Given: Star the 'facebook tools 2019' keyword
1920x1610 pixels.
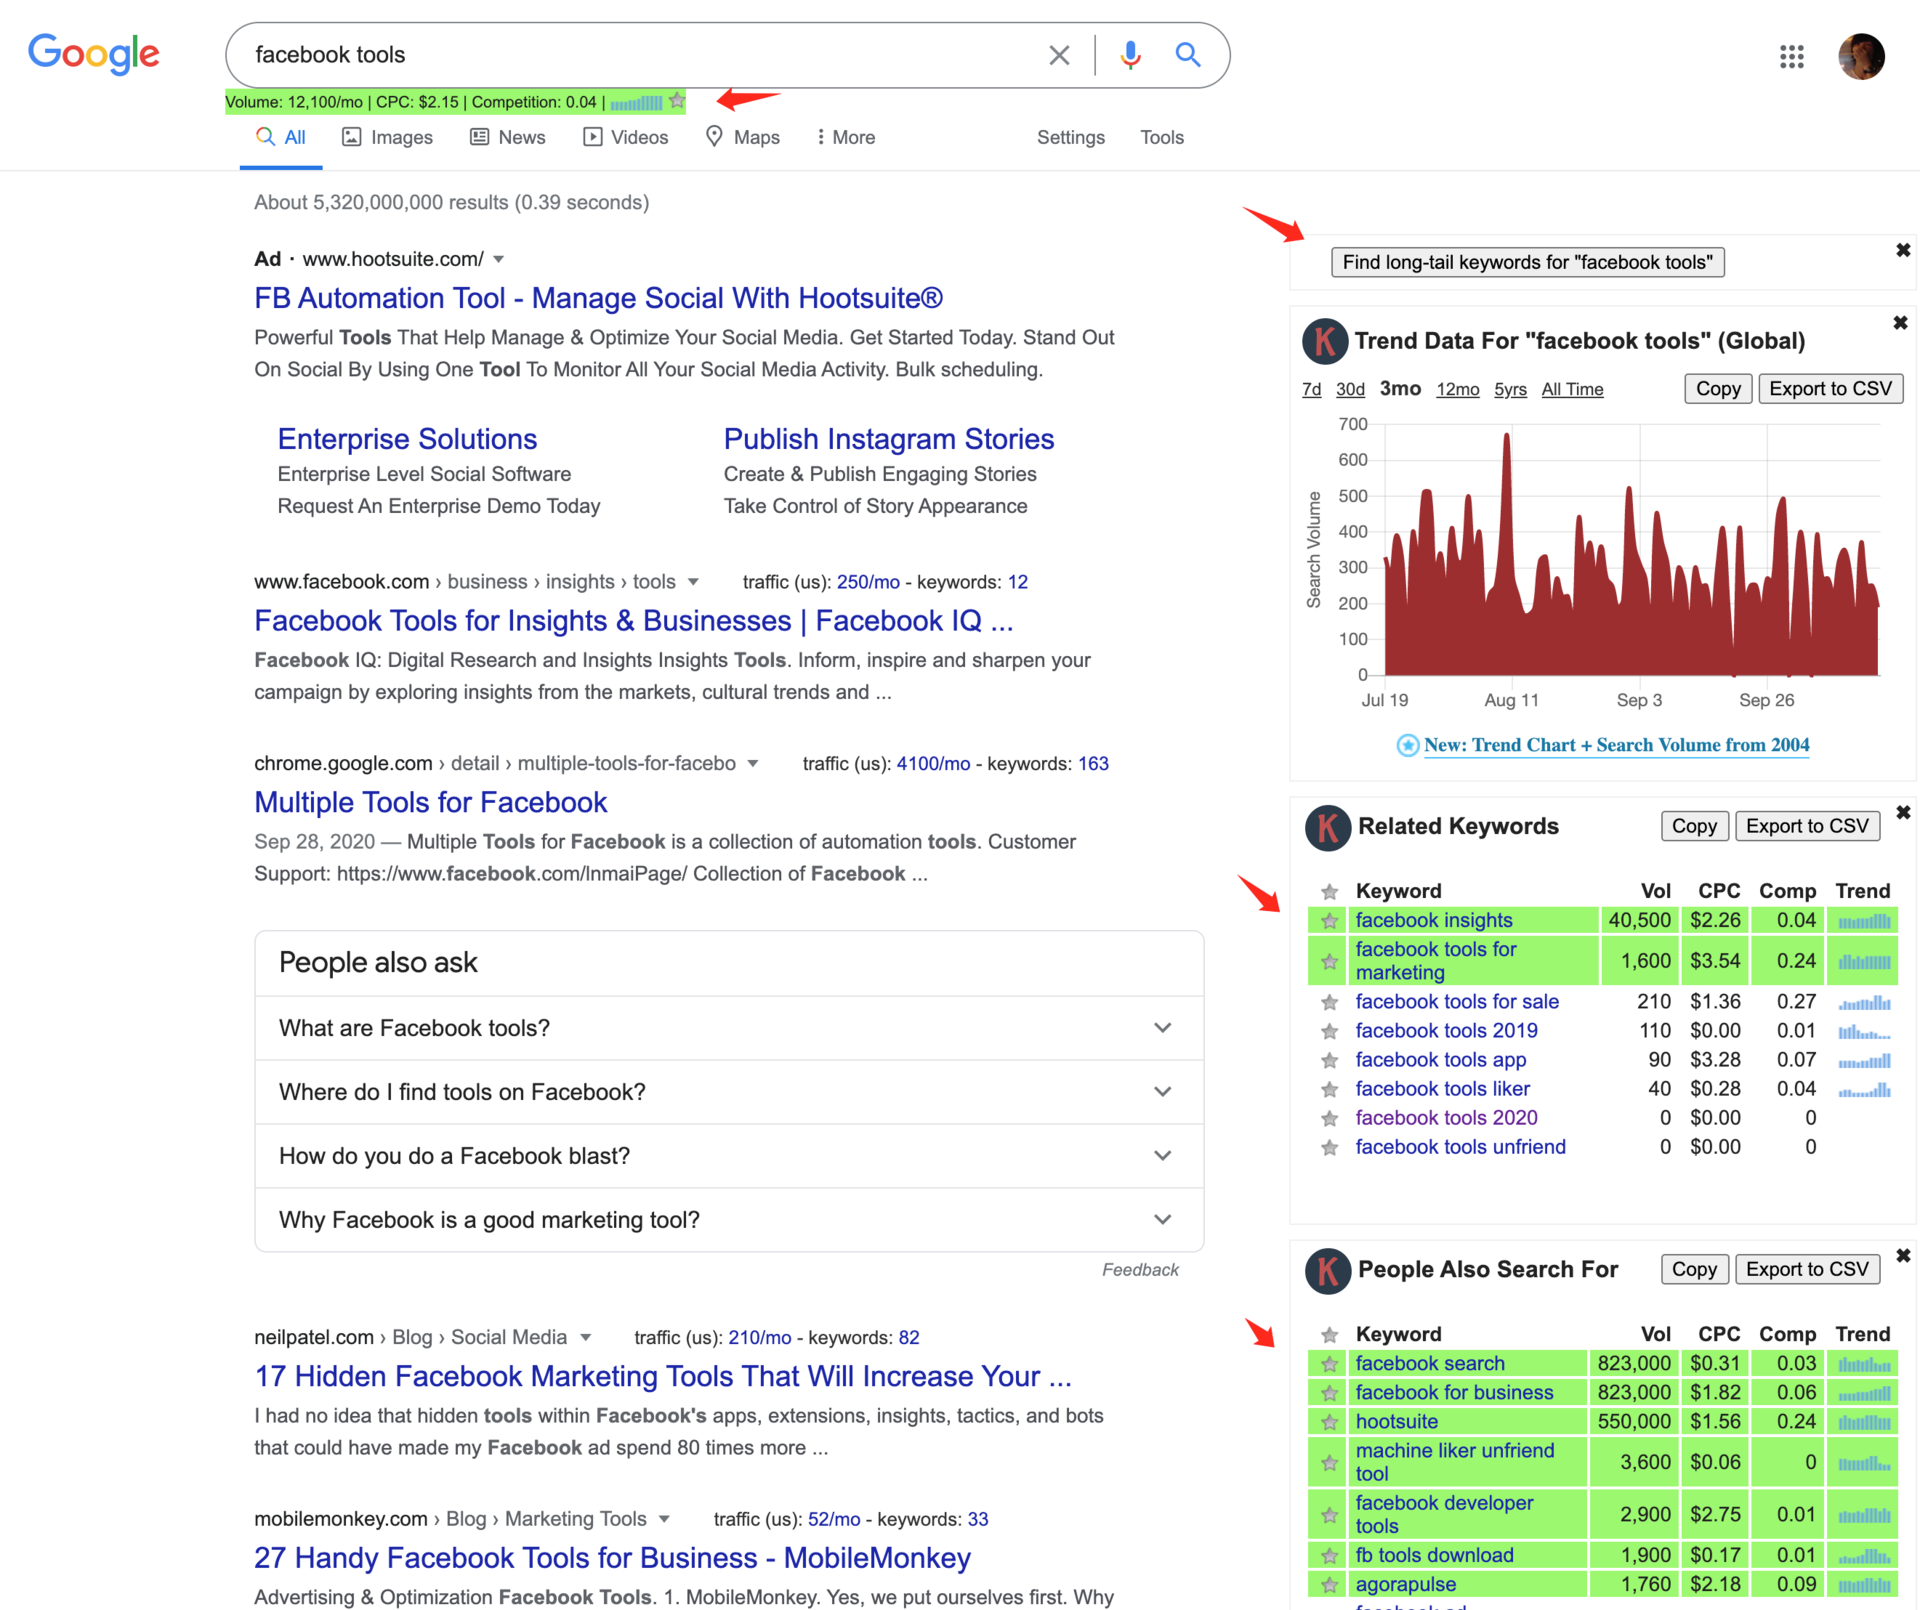Looking at the screenshot, I should pyautogui.click(x=1329, y=1031).
